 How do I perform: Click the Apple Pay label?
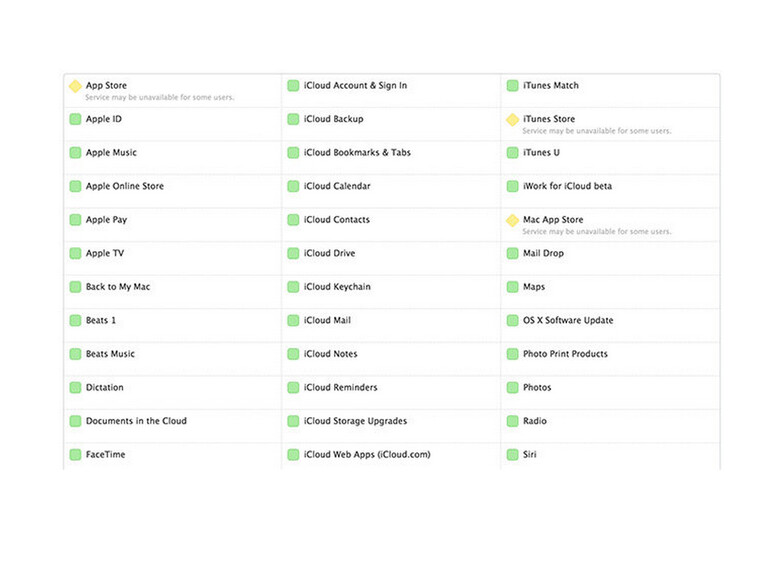click(106, 220)
